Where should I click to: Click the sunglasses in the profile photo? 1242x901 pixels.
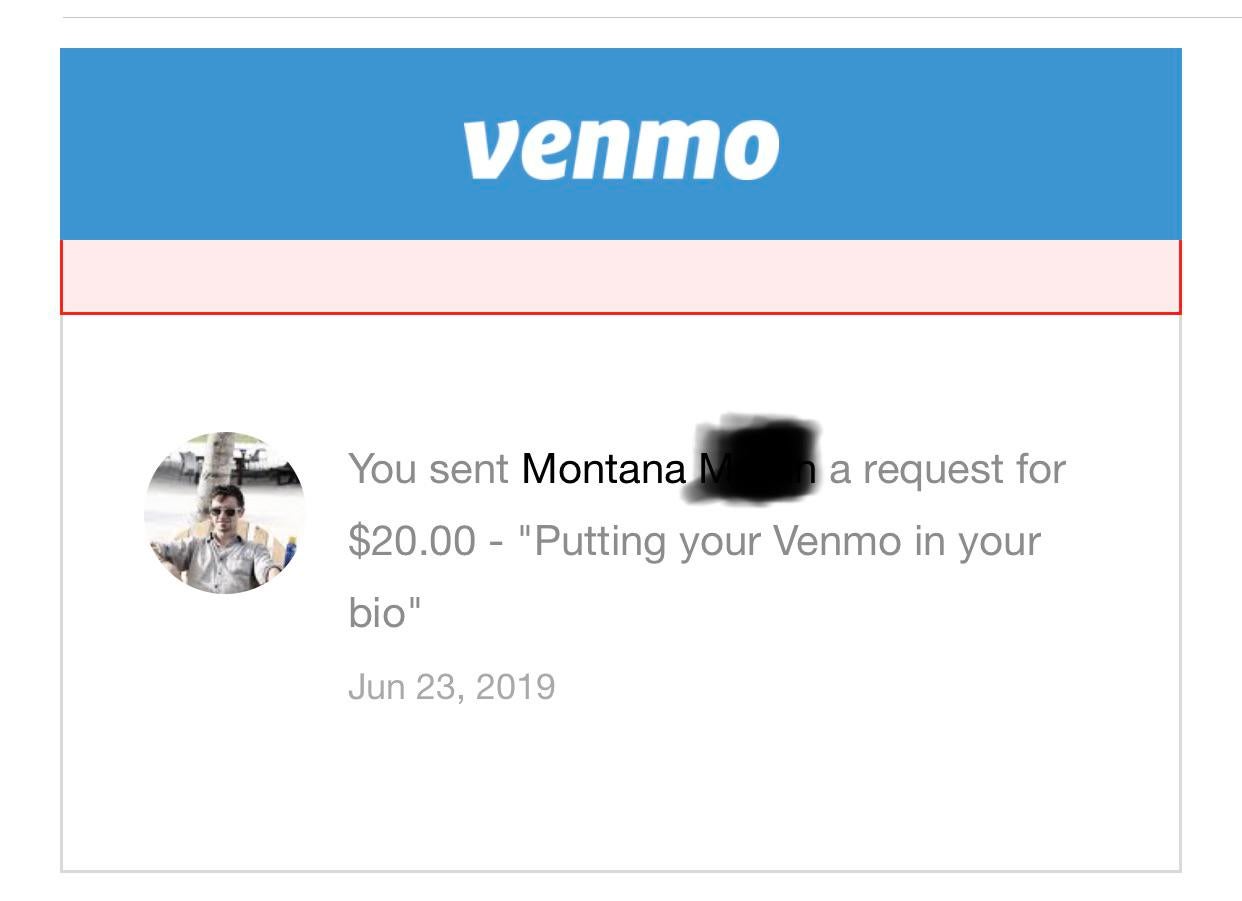coord(224,511)
